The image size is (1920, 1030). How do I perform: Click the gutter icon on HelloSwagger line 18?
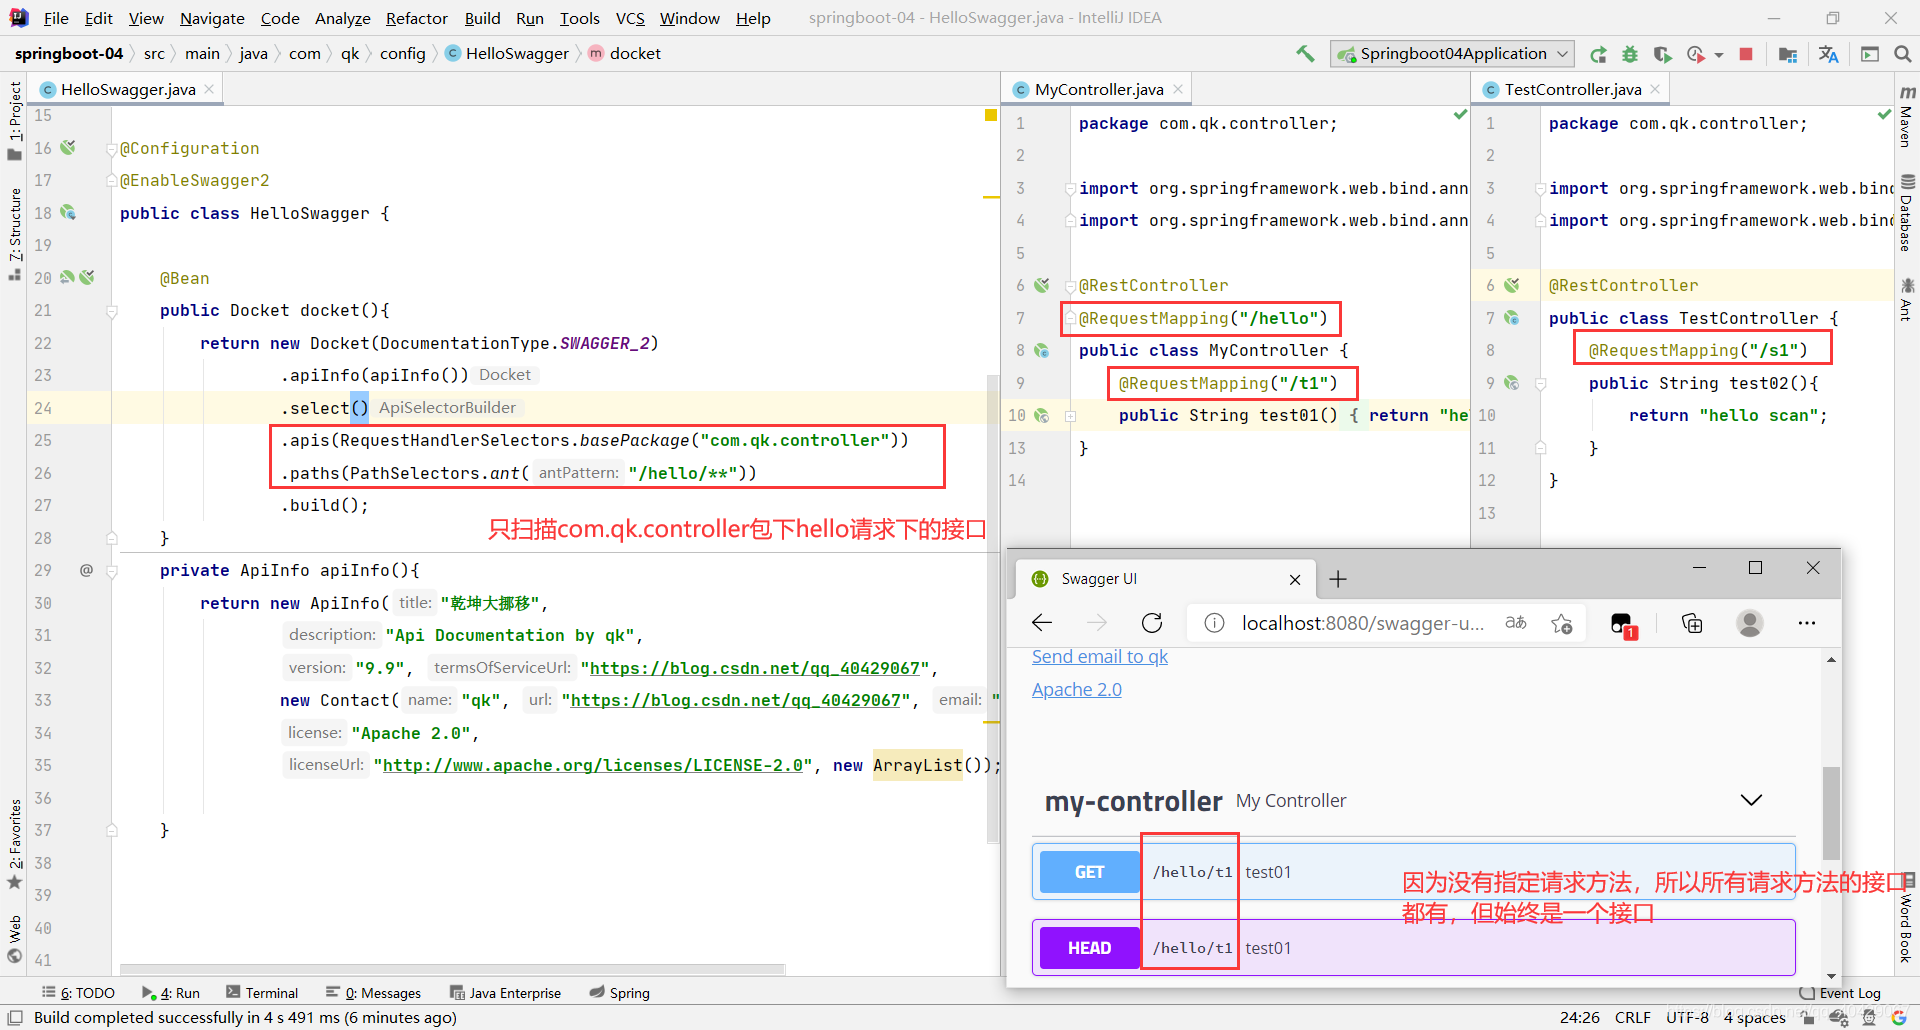click(68, 212)
